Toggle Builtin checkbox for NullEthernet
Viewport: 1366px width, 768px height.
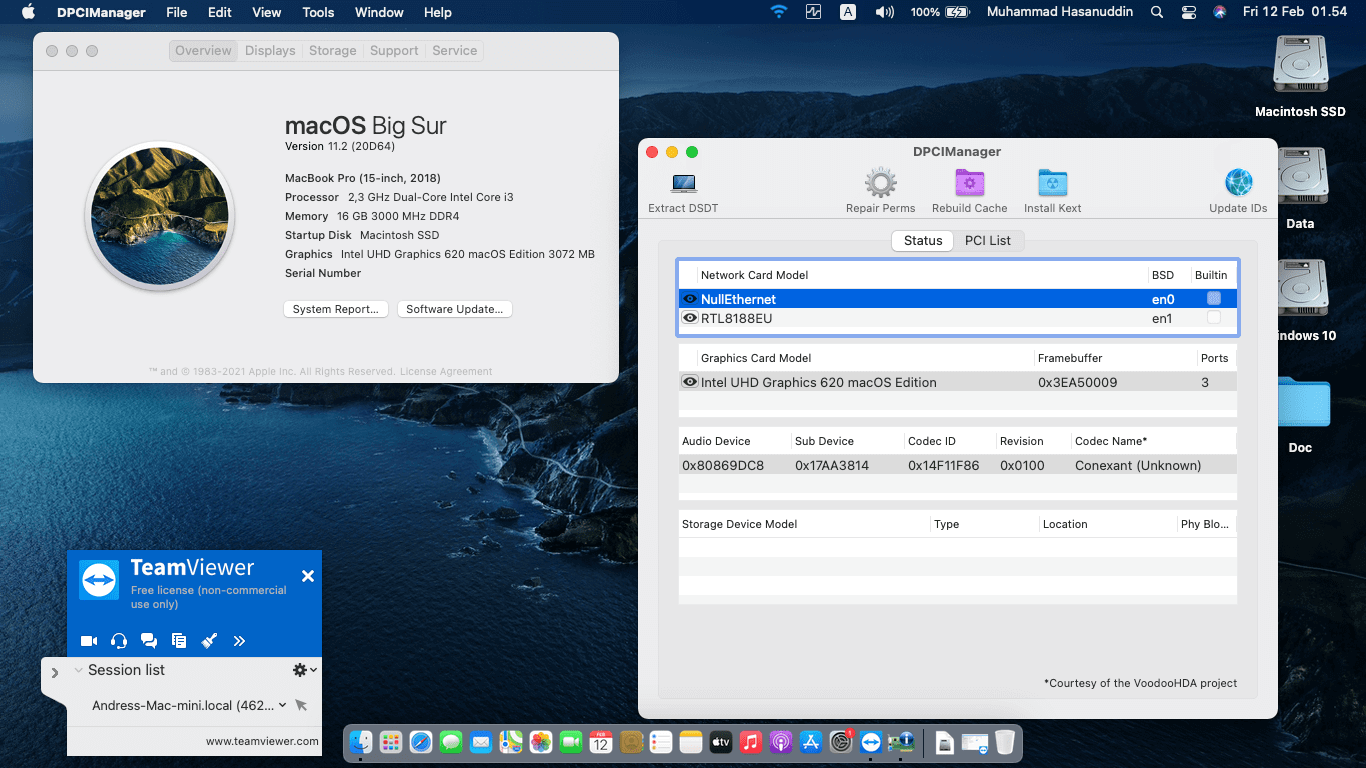pos(1214,298)
